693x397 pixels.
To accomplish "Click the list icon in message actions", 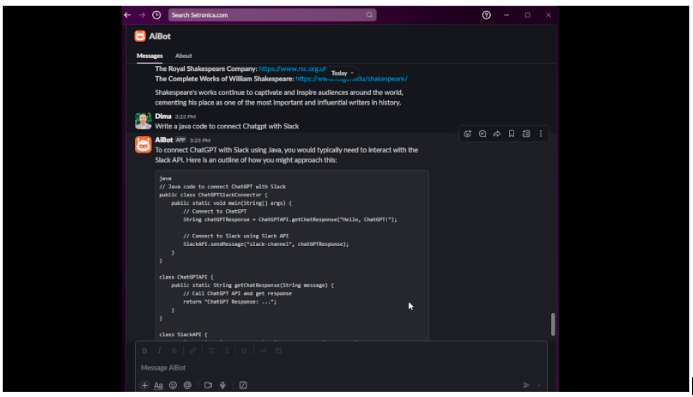I will pyautogui.click(x=526, y=134).
